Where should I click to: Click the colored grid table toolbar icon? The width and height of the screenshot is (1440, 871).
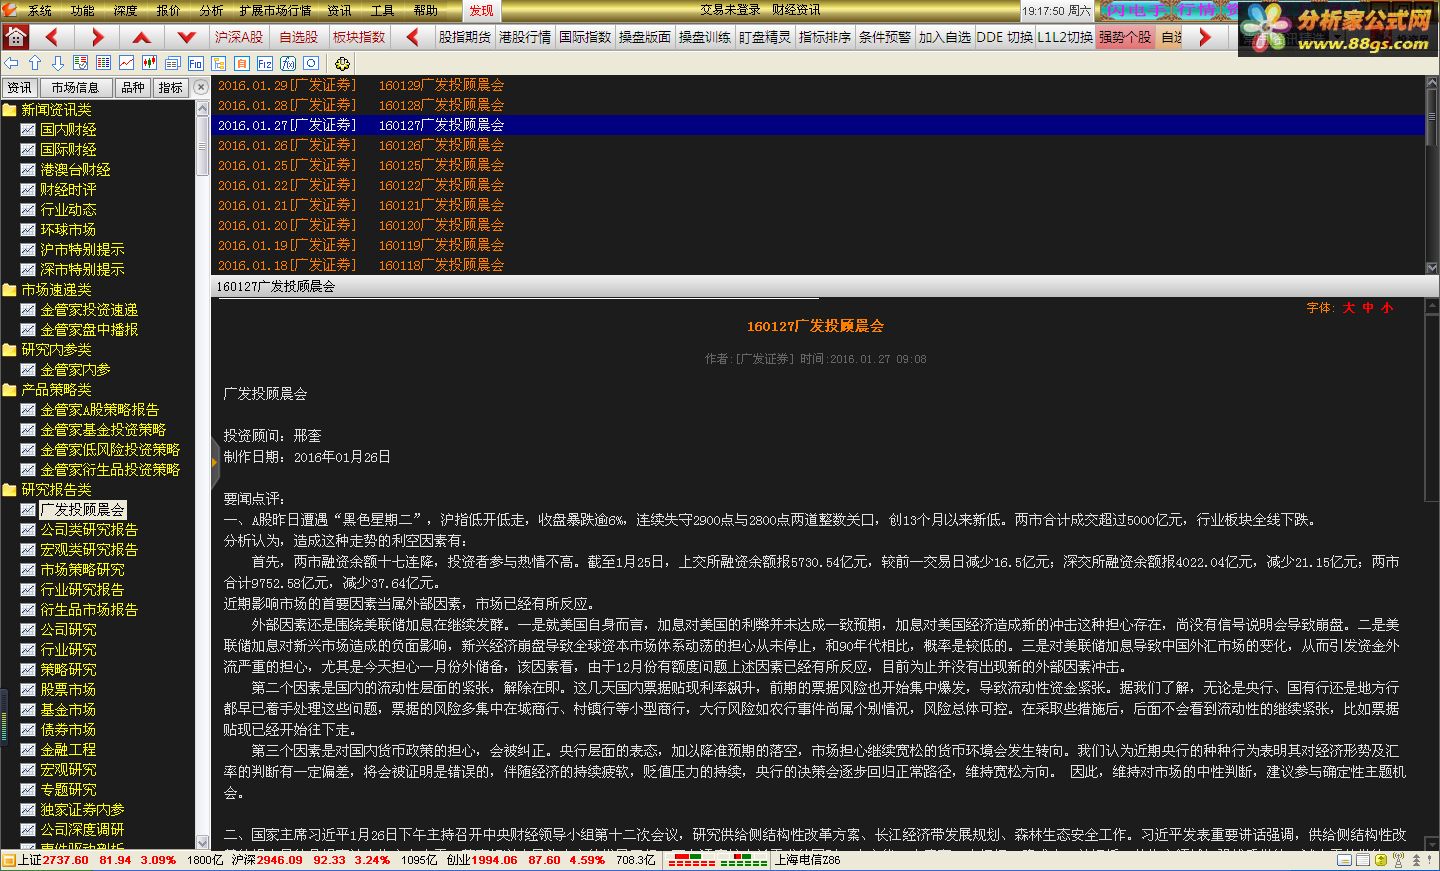(x=103, y=63)
